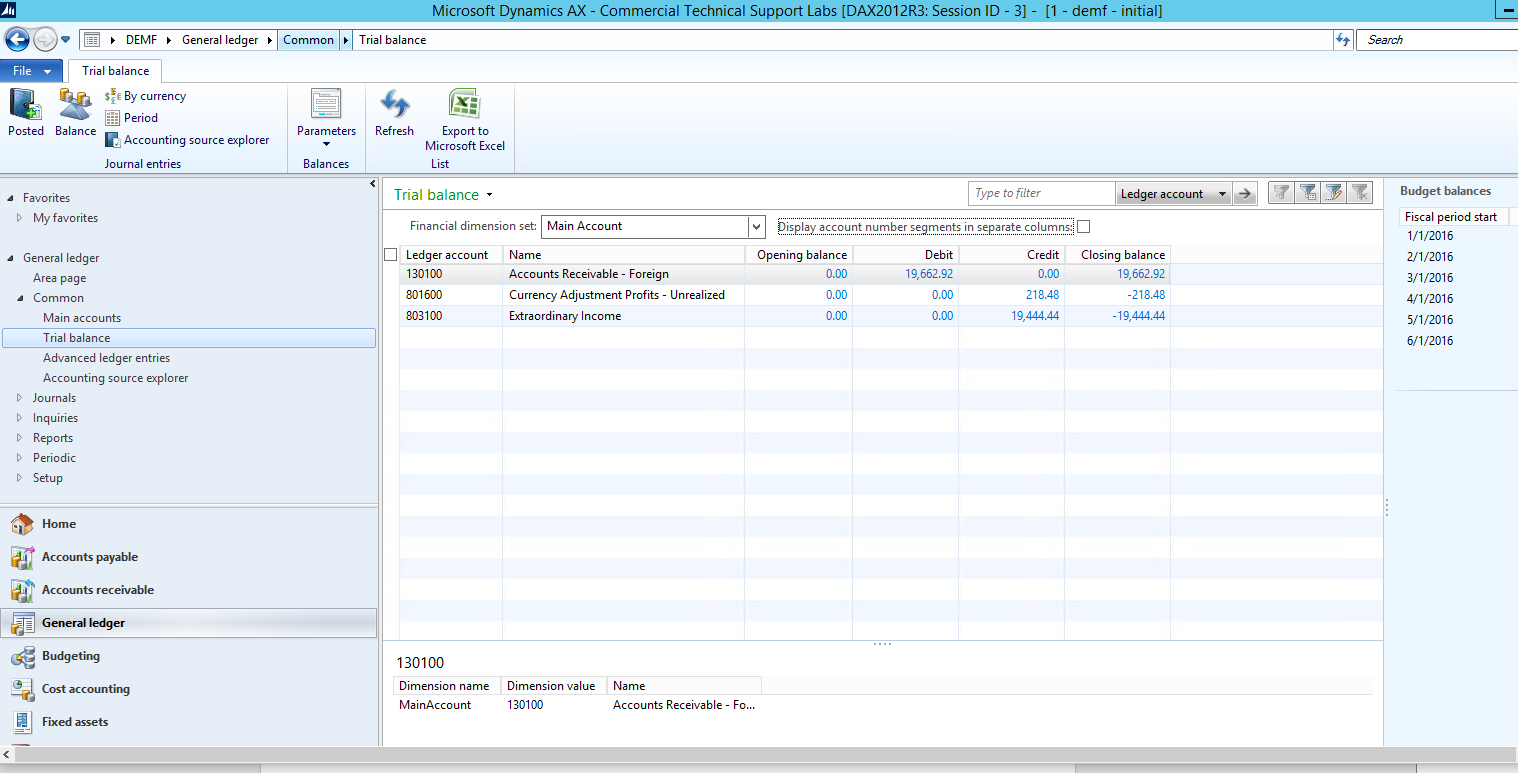Toggle the select-all rows checkbox

(391, 255)
